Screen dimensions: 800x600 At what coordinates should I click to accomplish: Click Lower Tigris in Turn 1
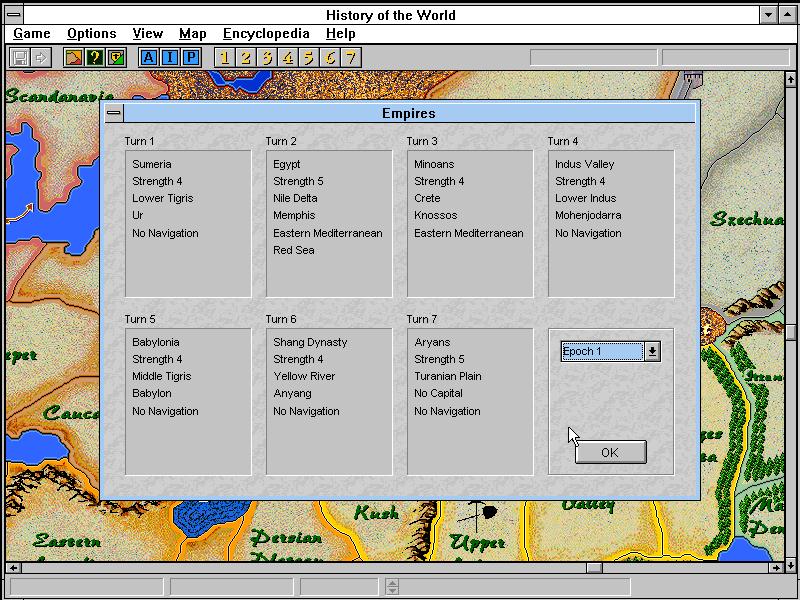(163, 198)
